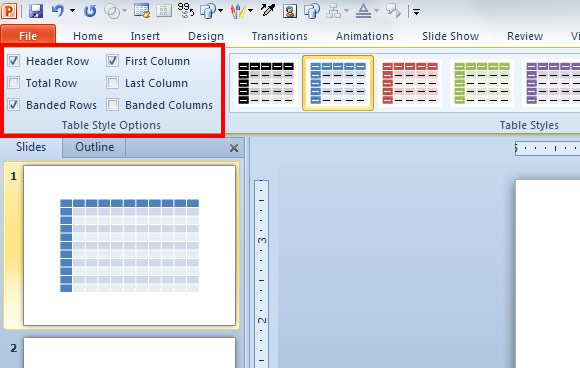This screenshot has height=368, width=580.
Task: Click the stacked shapes icon without arrow
Action: (x=312, y=11)
